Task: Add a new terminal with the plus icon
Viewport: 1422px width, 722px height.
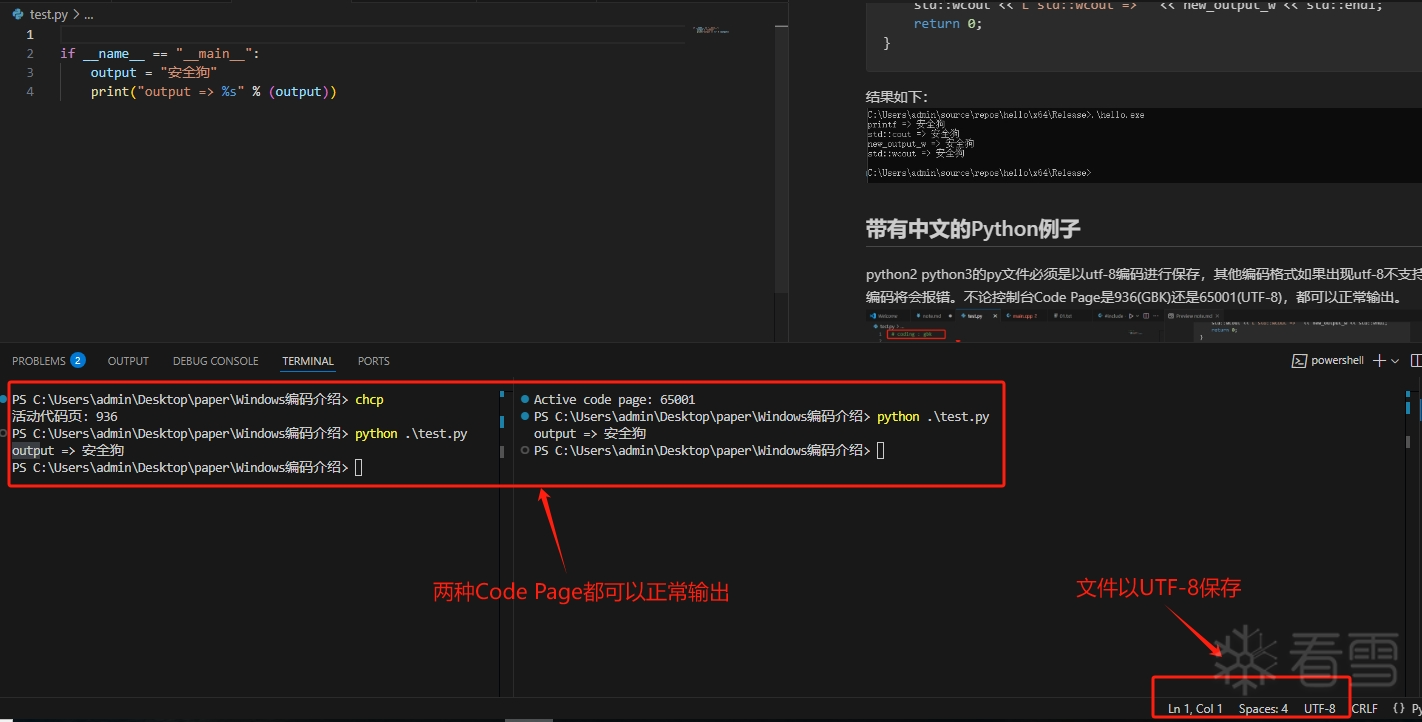Action: pos(1380,361)
